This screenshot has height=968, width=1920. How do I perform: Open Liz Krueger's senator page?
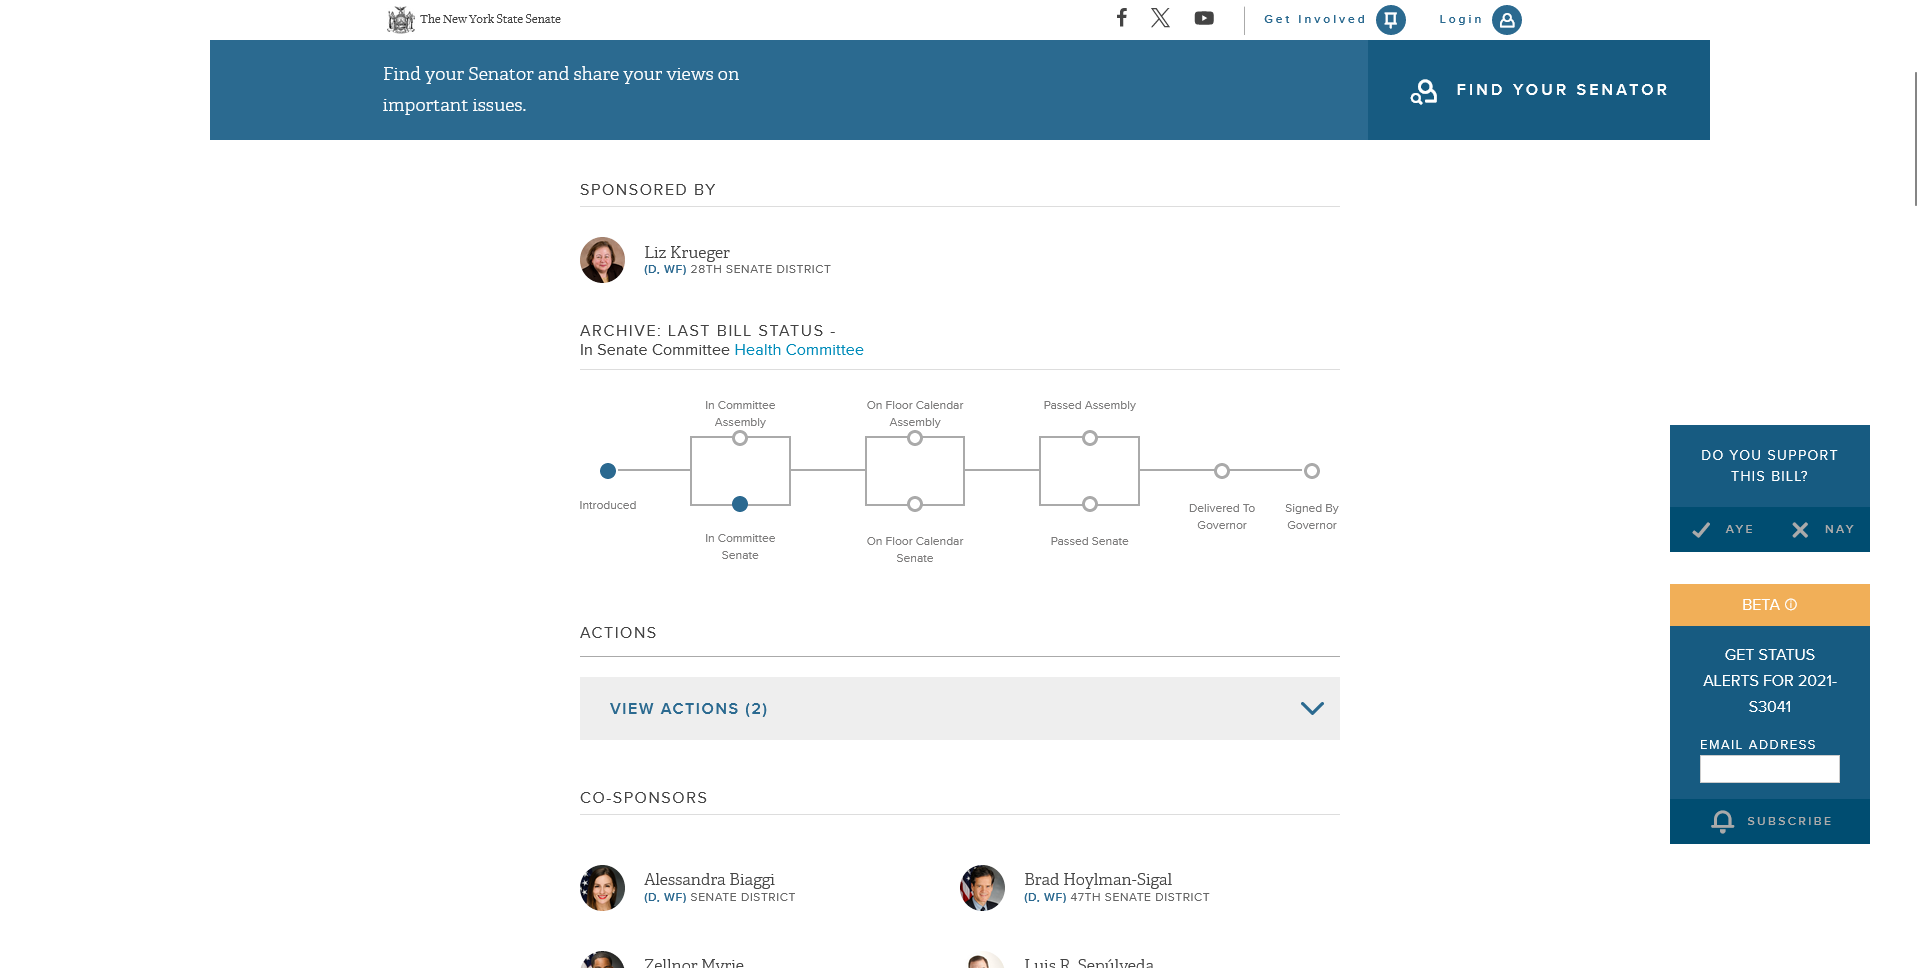(x=687, y=252)
